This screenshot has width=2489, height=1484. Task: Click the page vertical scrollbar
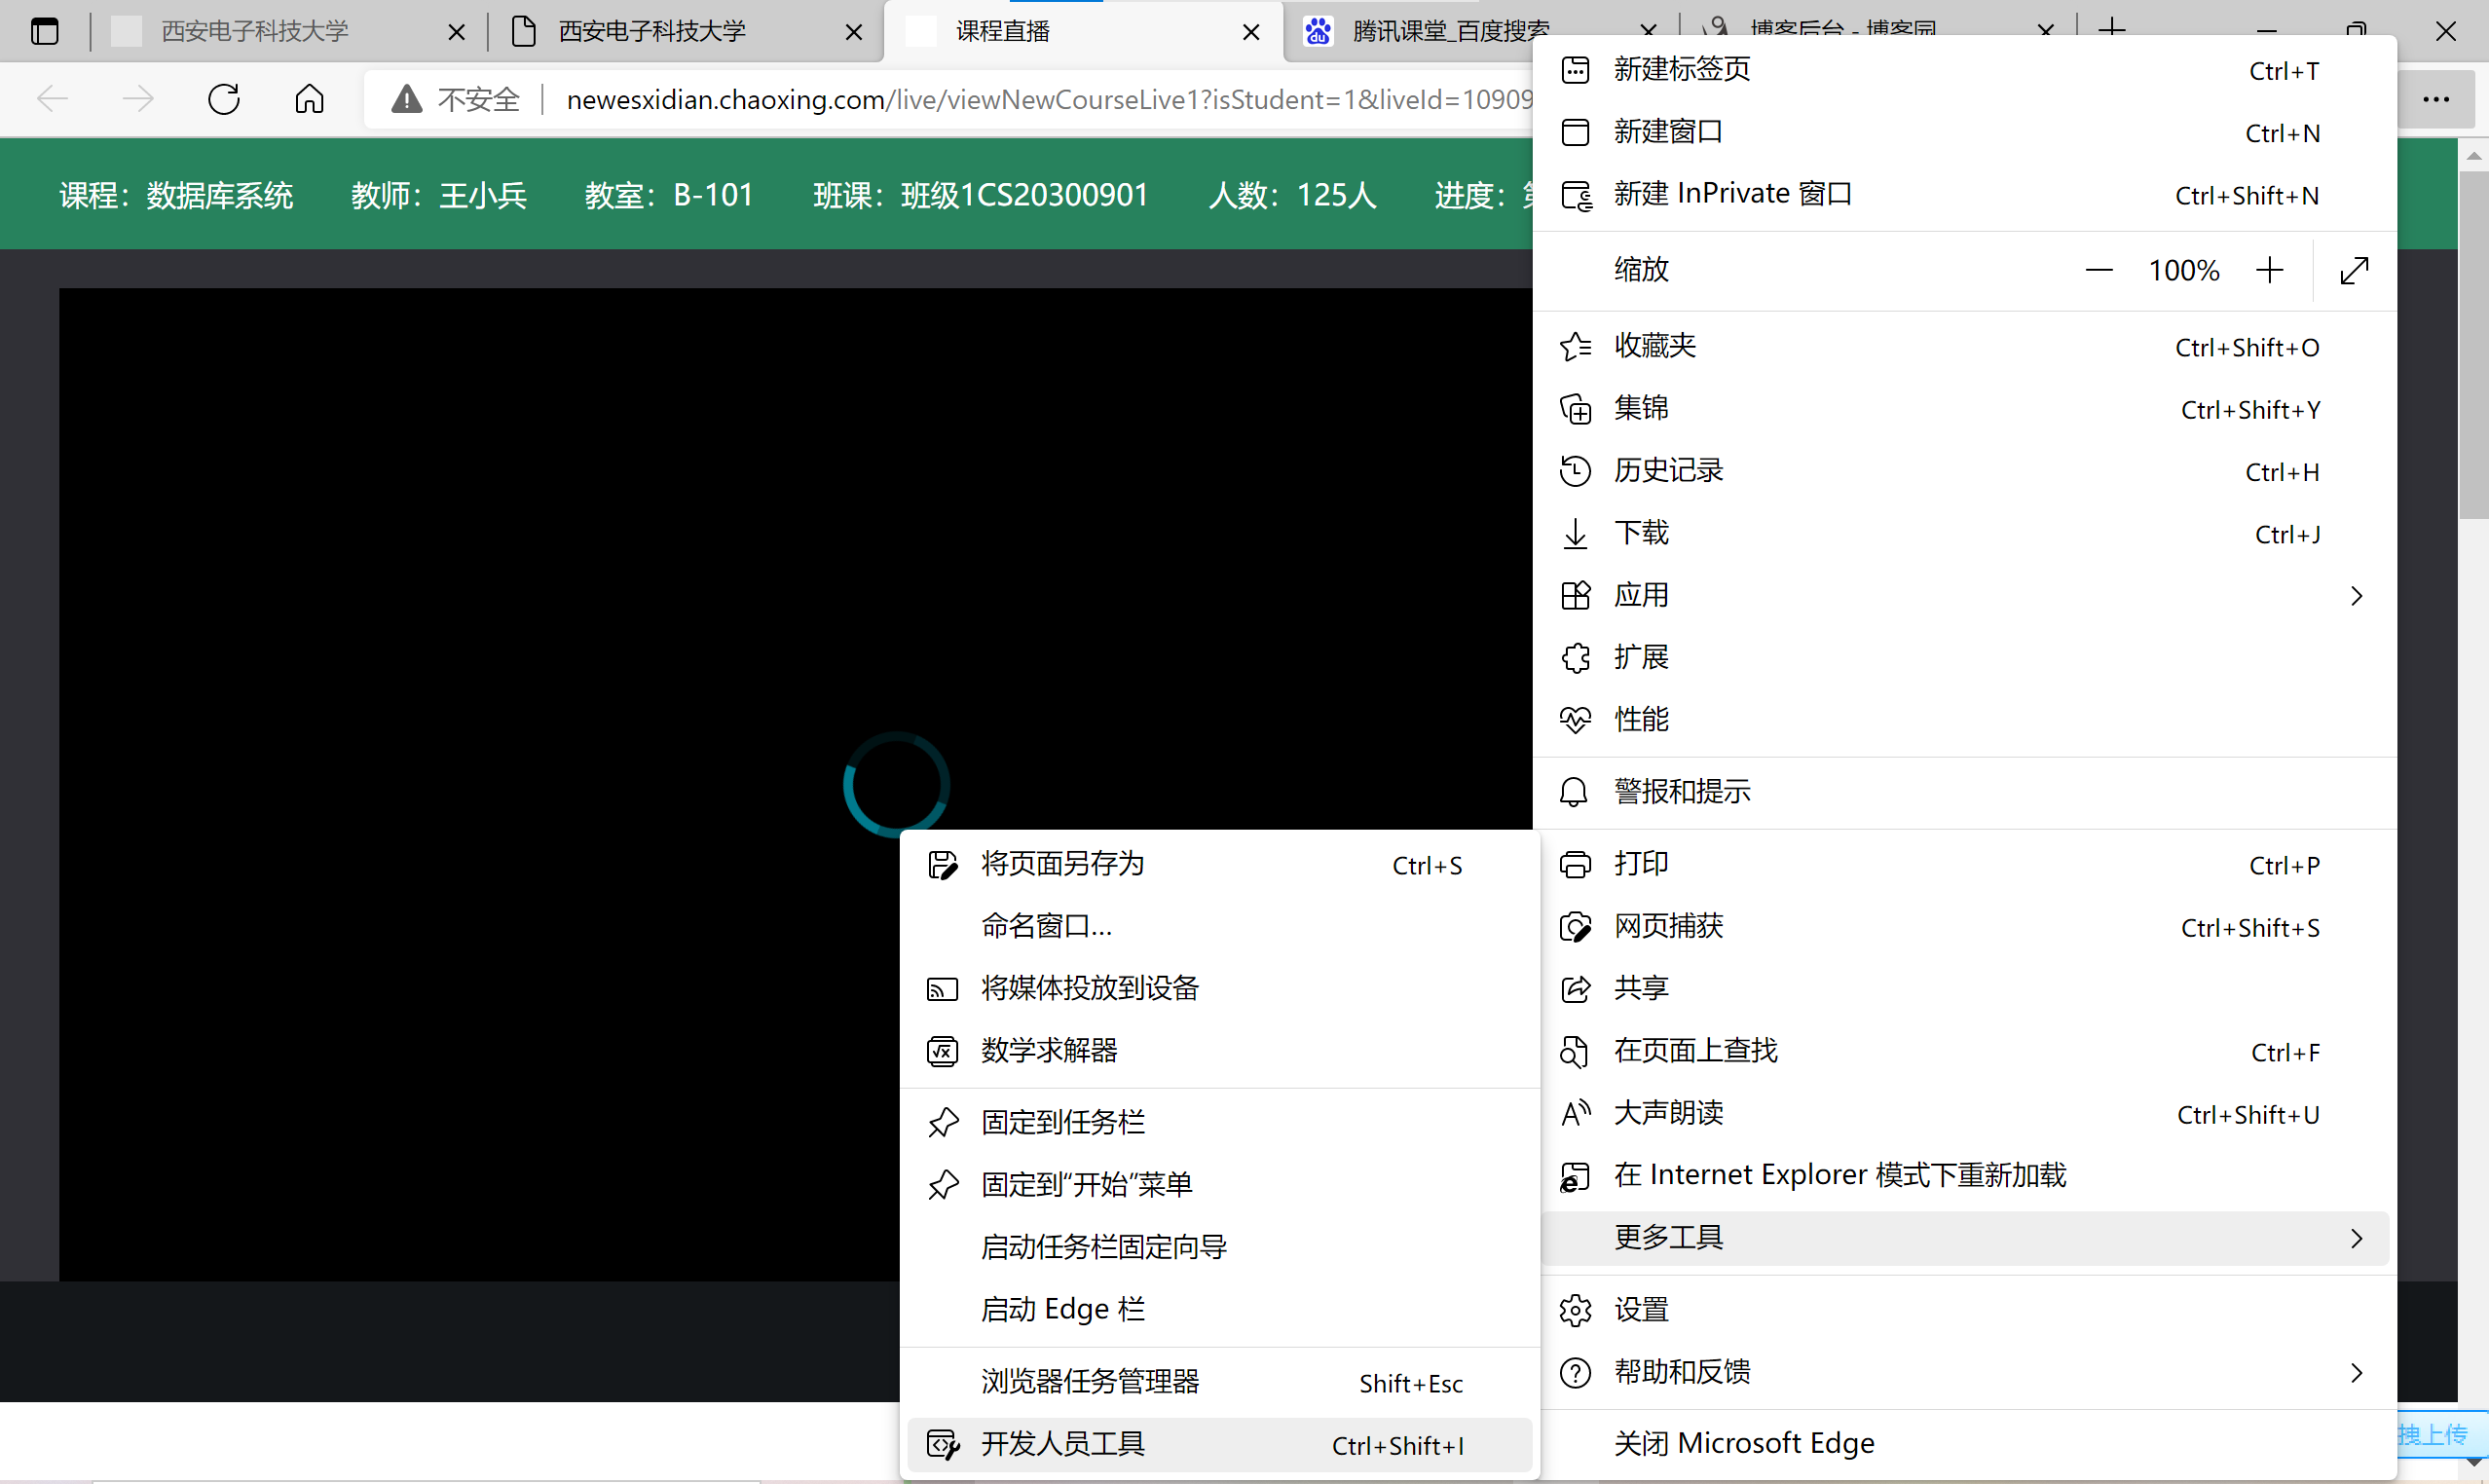point(2473,346)
